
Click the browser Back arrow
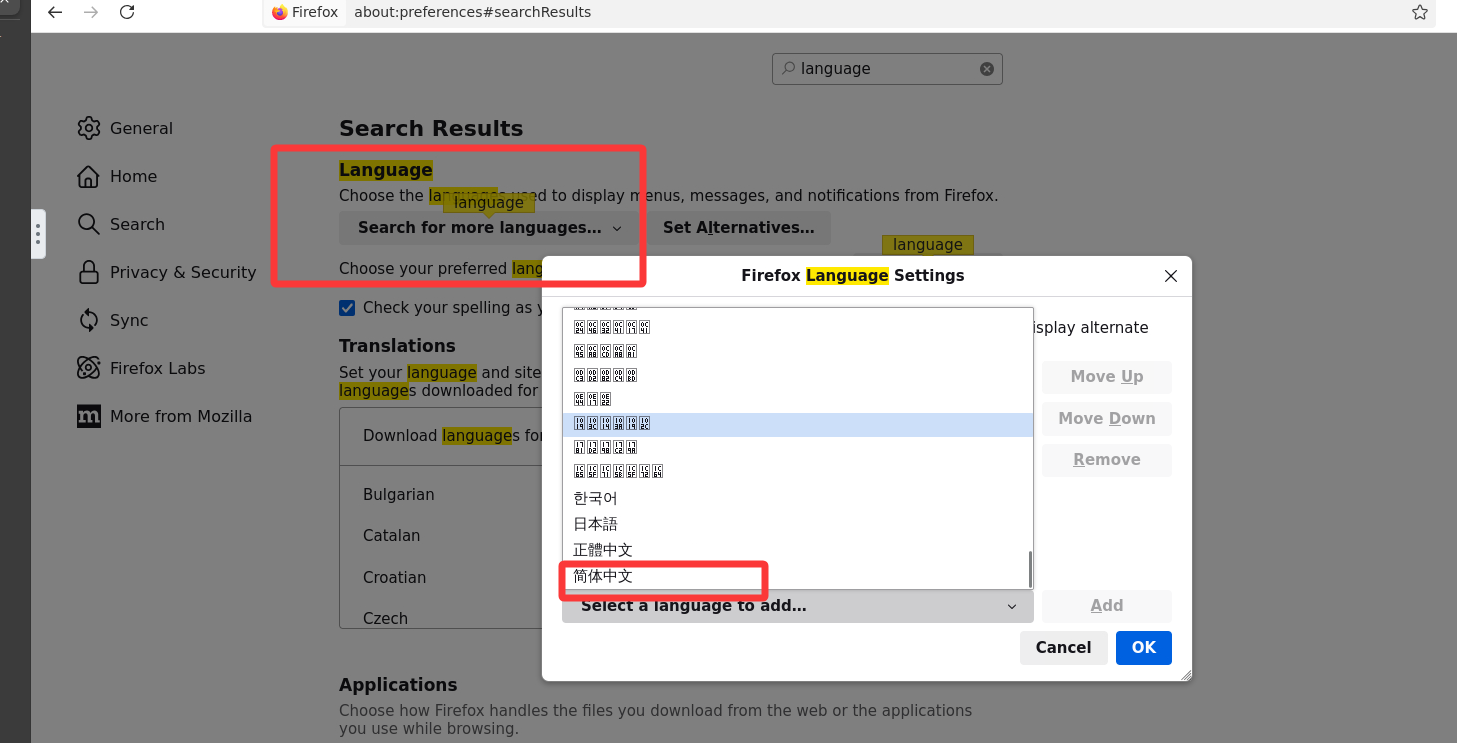click(x=55, y=12)
